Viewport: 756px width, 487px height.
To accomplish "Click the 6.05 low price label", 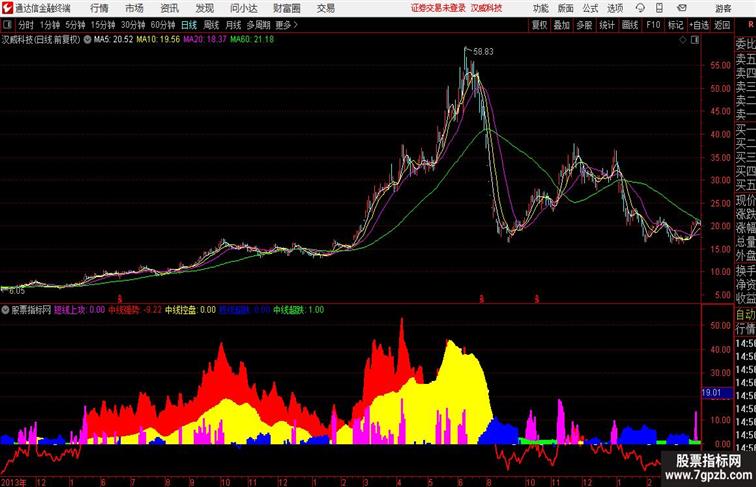I will click(17, 291).
